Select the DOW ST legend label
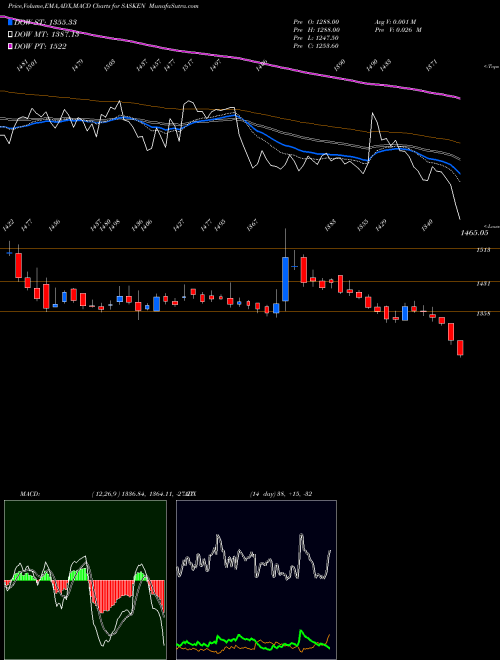500x660 pixels. [45, 22]
